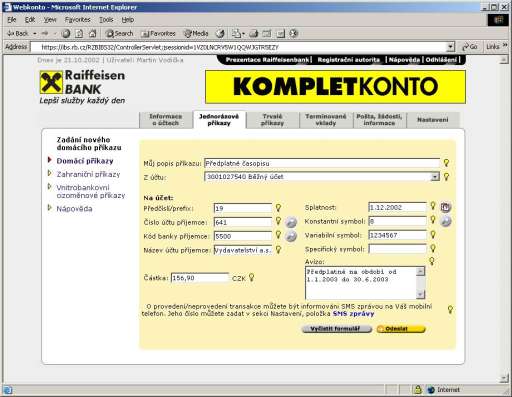This screenshot has width=512, height=397.
Task: Expand the Z účtu account dropdown
Action: [435, 177]
